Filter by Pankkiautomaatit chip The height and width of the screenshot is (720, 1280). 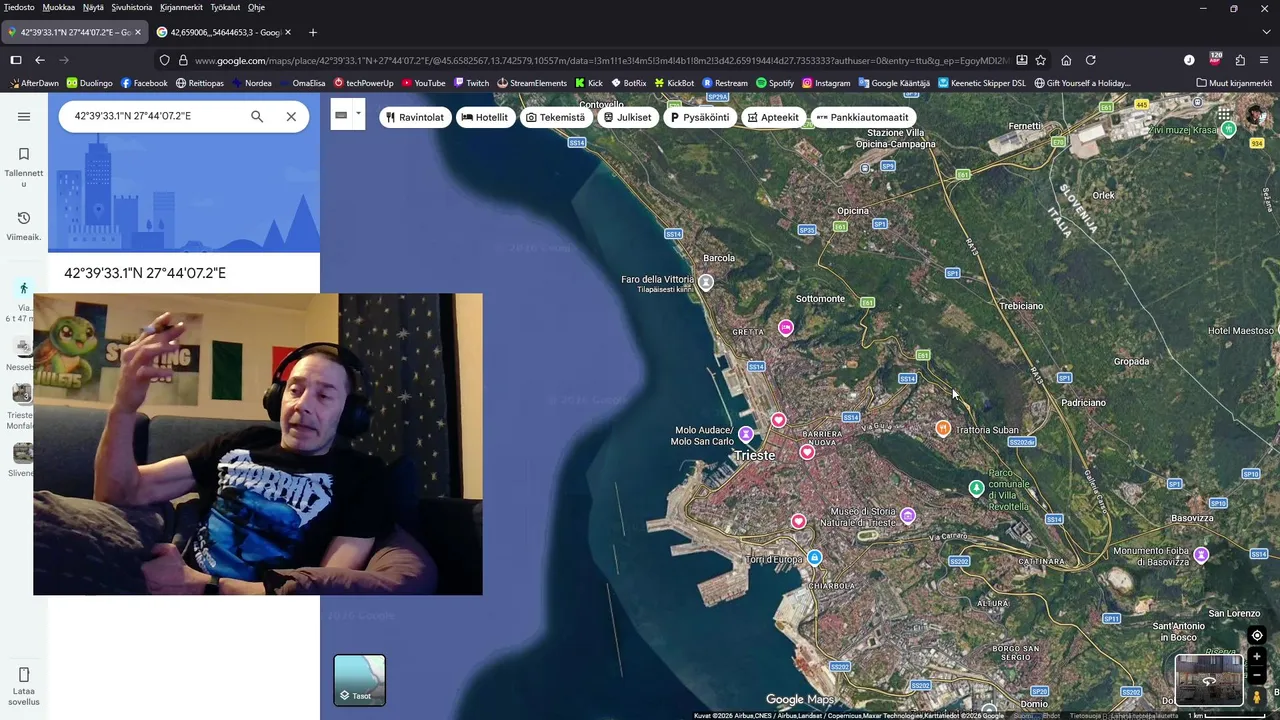863,117
